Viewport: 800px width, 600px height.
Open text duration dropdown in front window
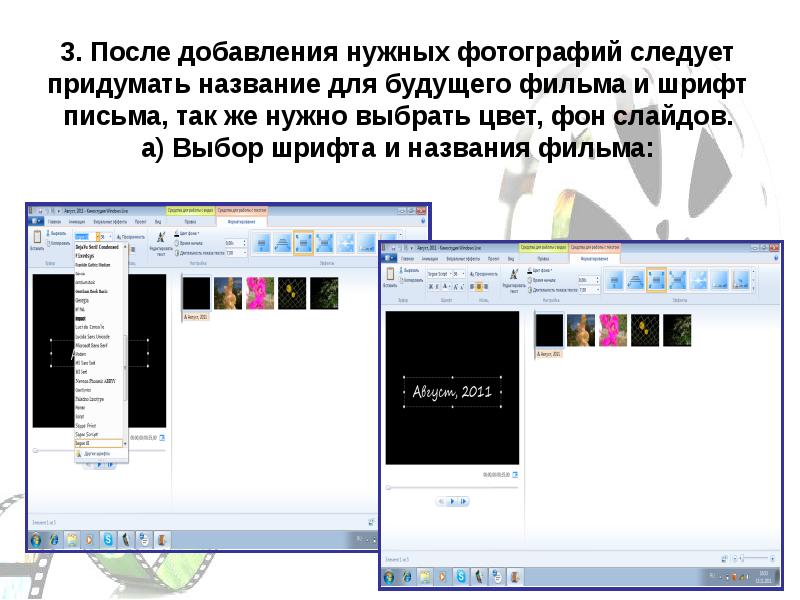(x=597, y=290)
